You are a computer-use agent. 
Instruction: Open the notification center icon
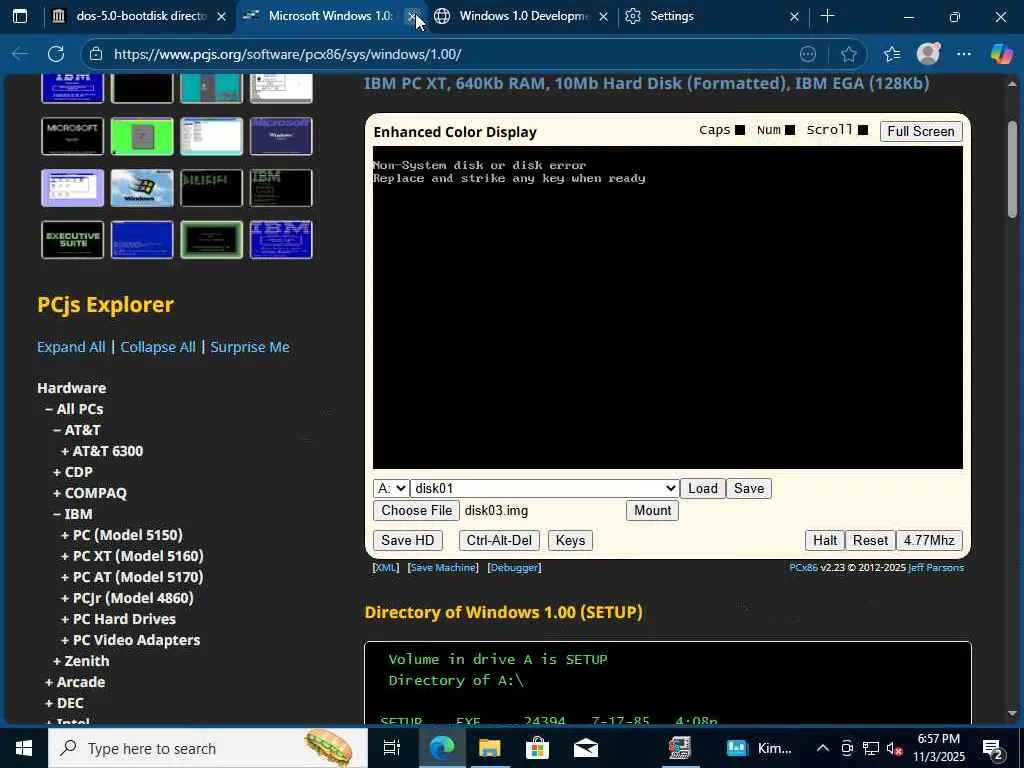(993, 748)
